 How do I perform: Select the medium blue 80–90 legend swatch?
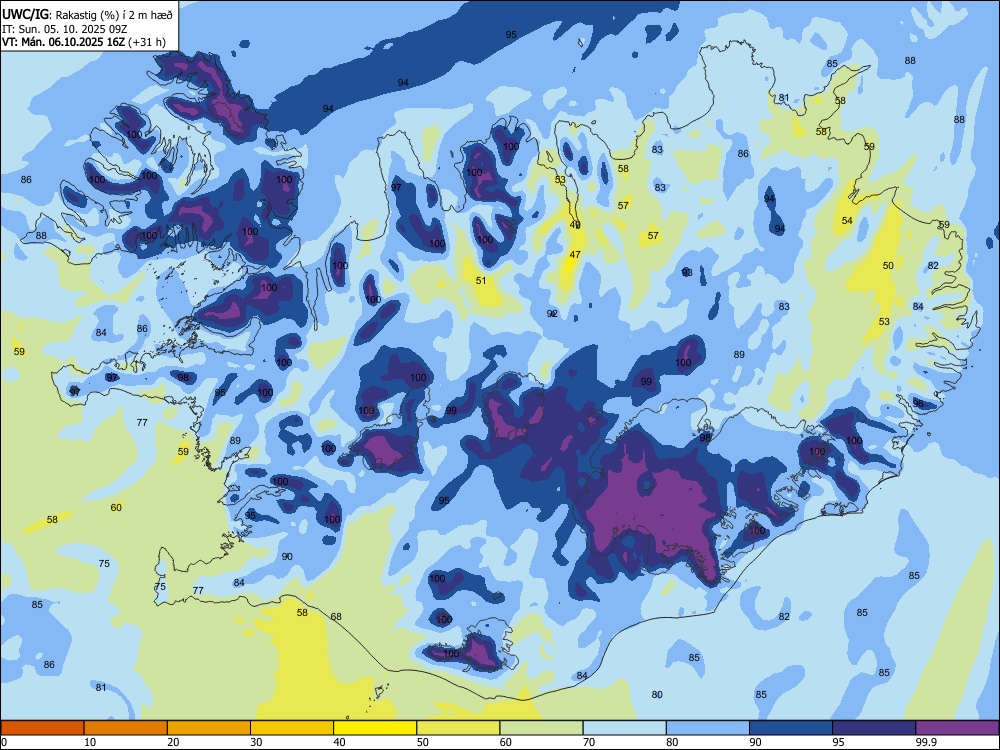pos(707,728)
